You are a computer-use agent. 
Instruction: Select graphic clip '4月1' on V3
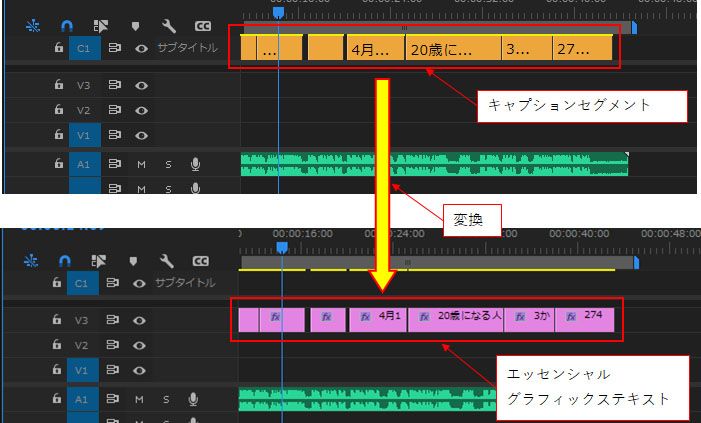click(378, 320)
